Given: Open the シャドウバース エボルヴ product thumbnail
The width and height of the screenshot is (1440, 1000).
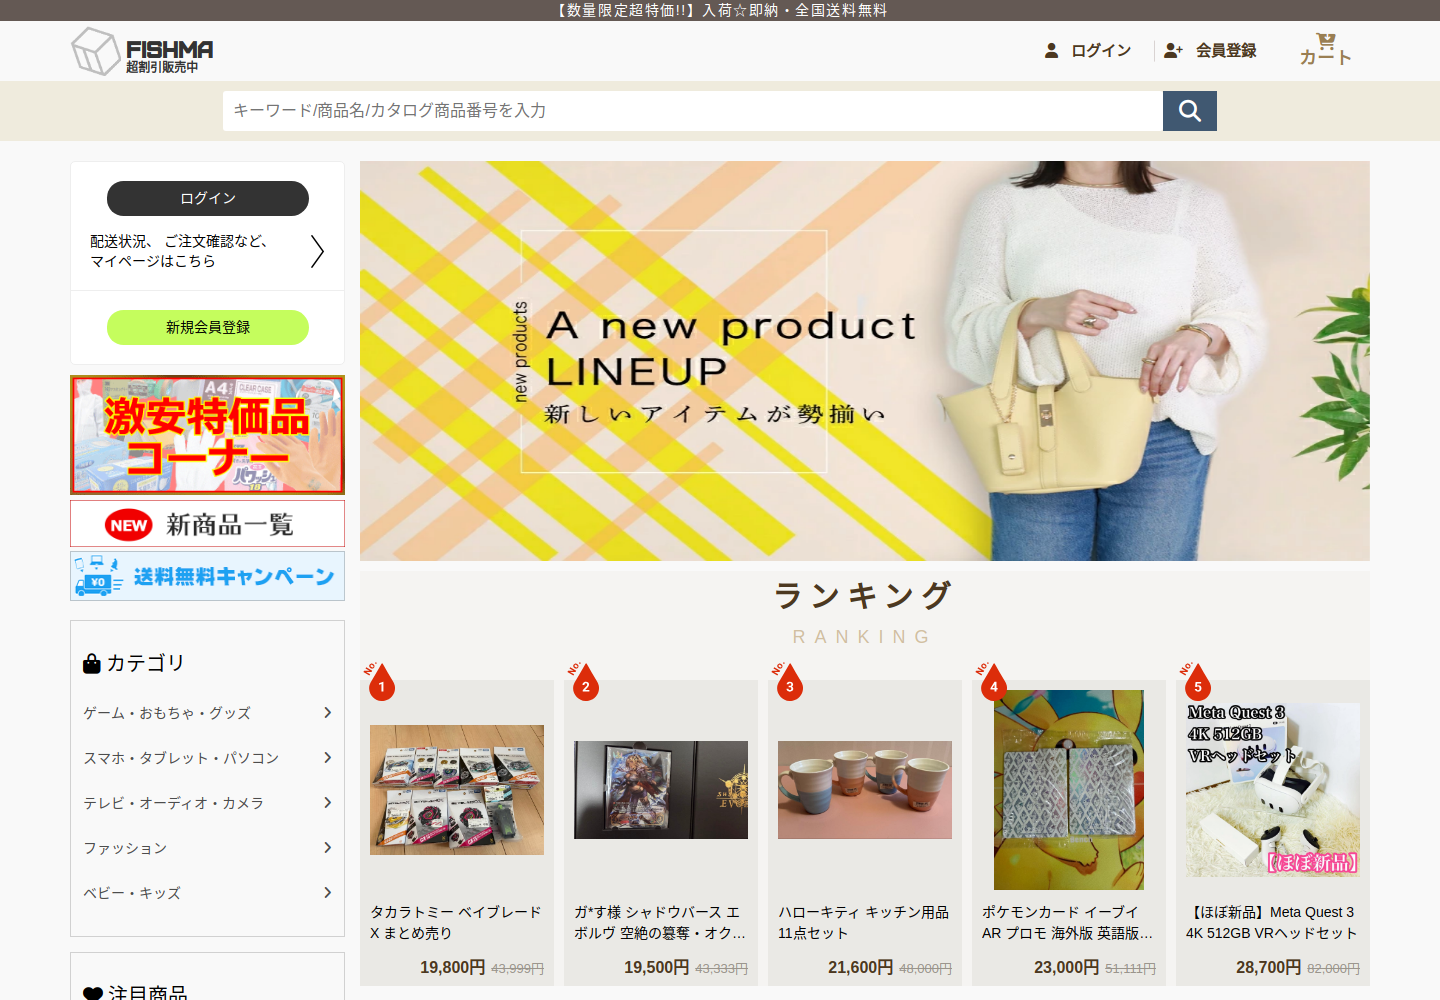Looking at the screenshot, I should pyautogui.click(x=661, y=790).
